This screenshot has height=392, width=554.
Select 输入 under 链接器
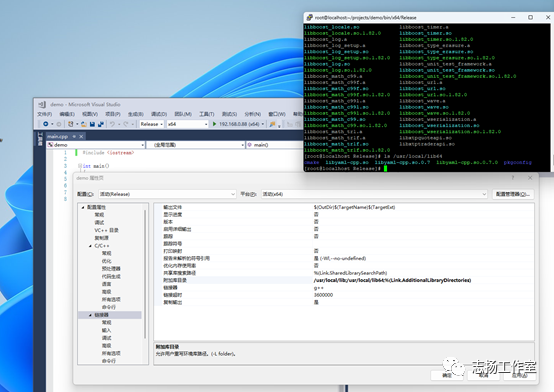(x=106, y=330)
